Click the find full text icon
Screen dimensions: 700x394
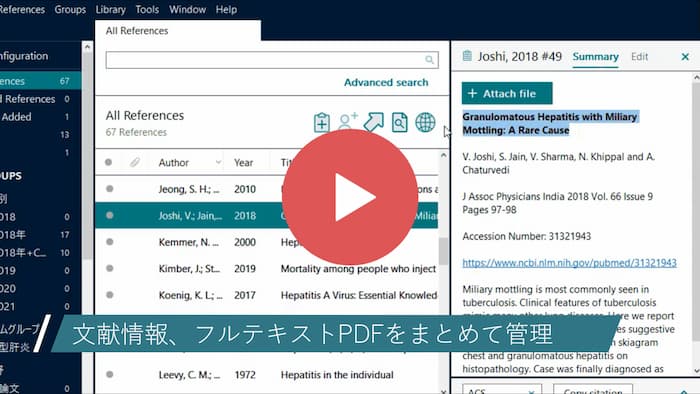pyautogui.click(x=400, y=122)
